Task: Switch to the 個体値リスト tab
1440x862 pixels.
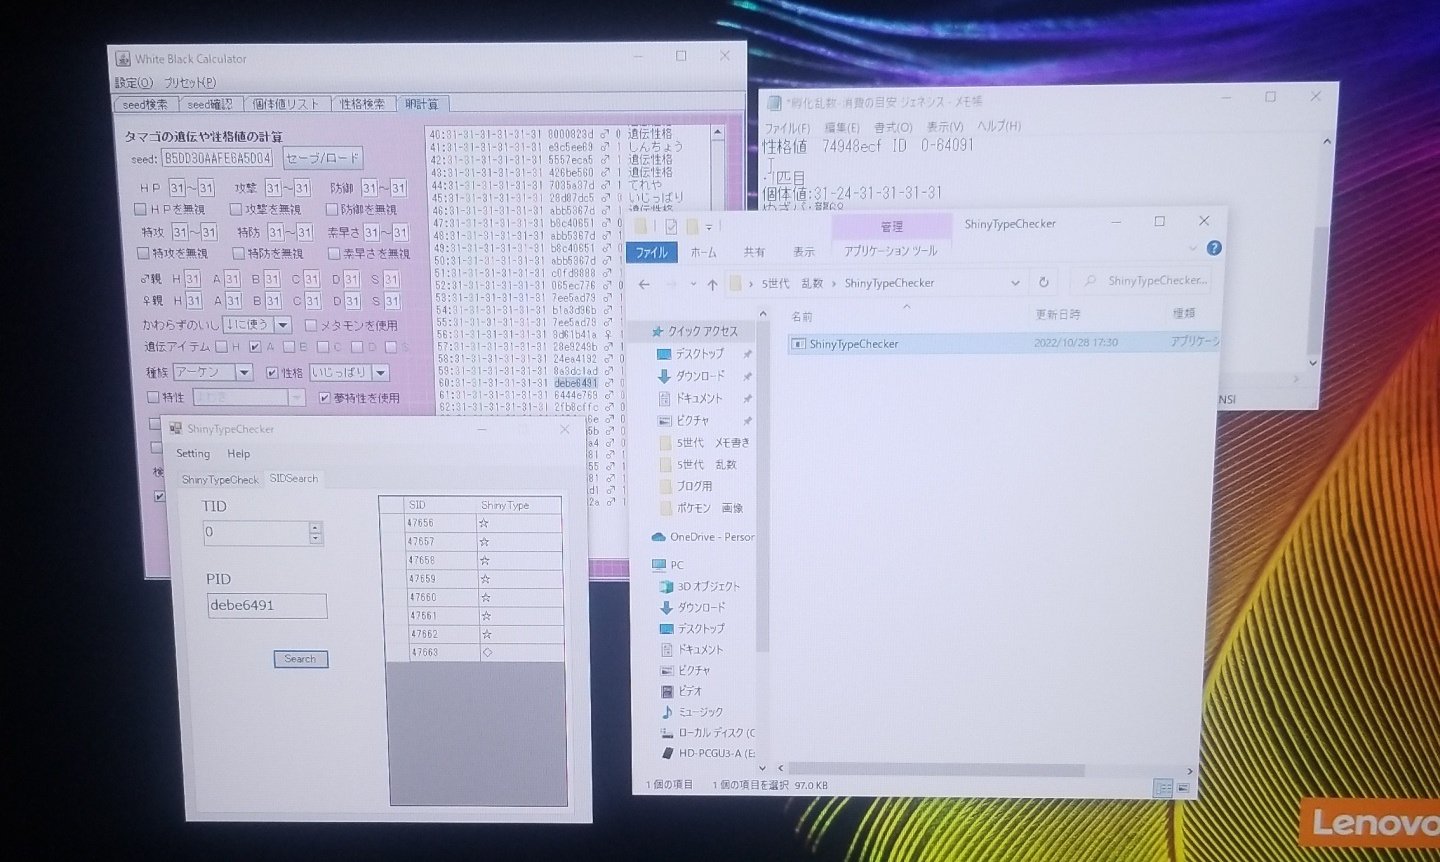Action: (285, 104)
